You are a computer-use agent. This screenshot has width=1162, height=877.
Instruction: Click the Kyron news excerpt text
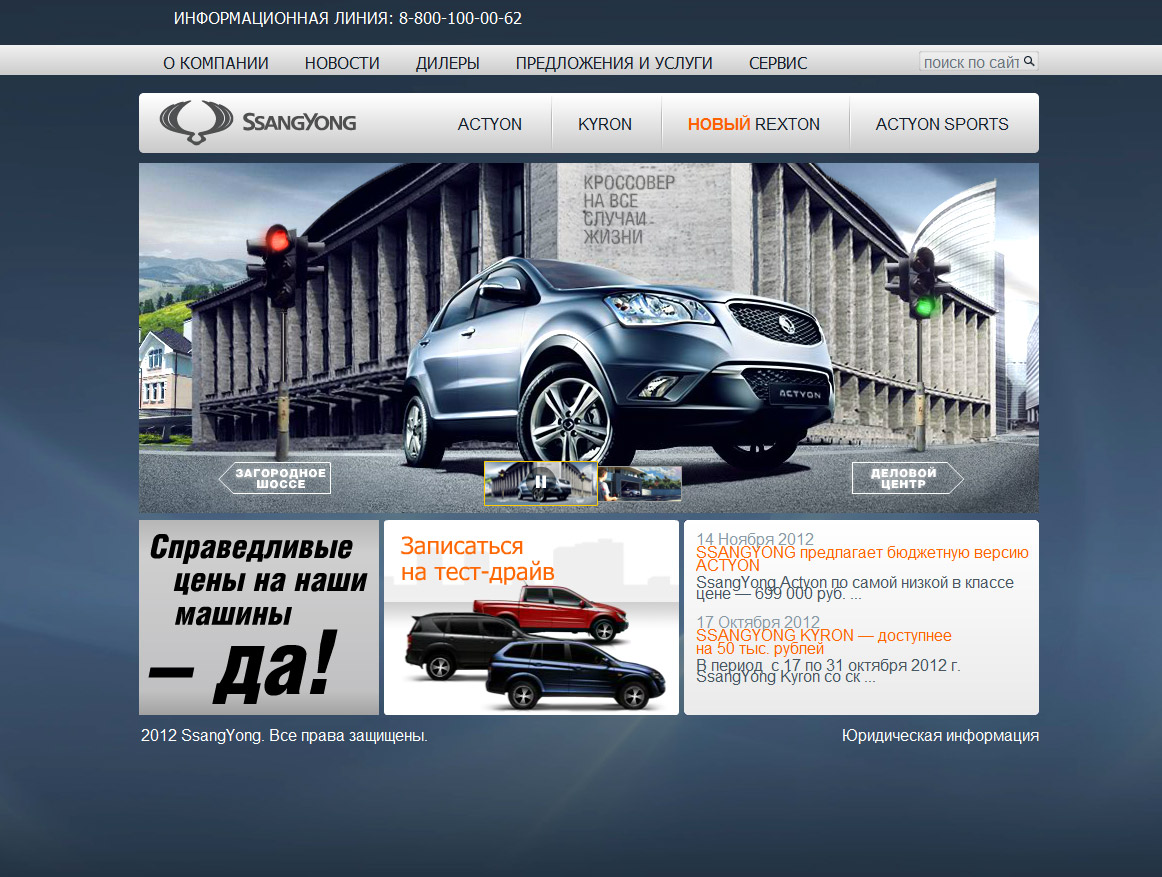(828, 671)
